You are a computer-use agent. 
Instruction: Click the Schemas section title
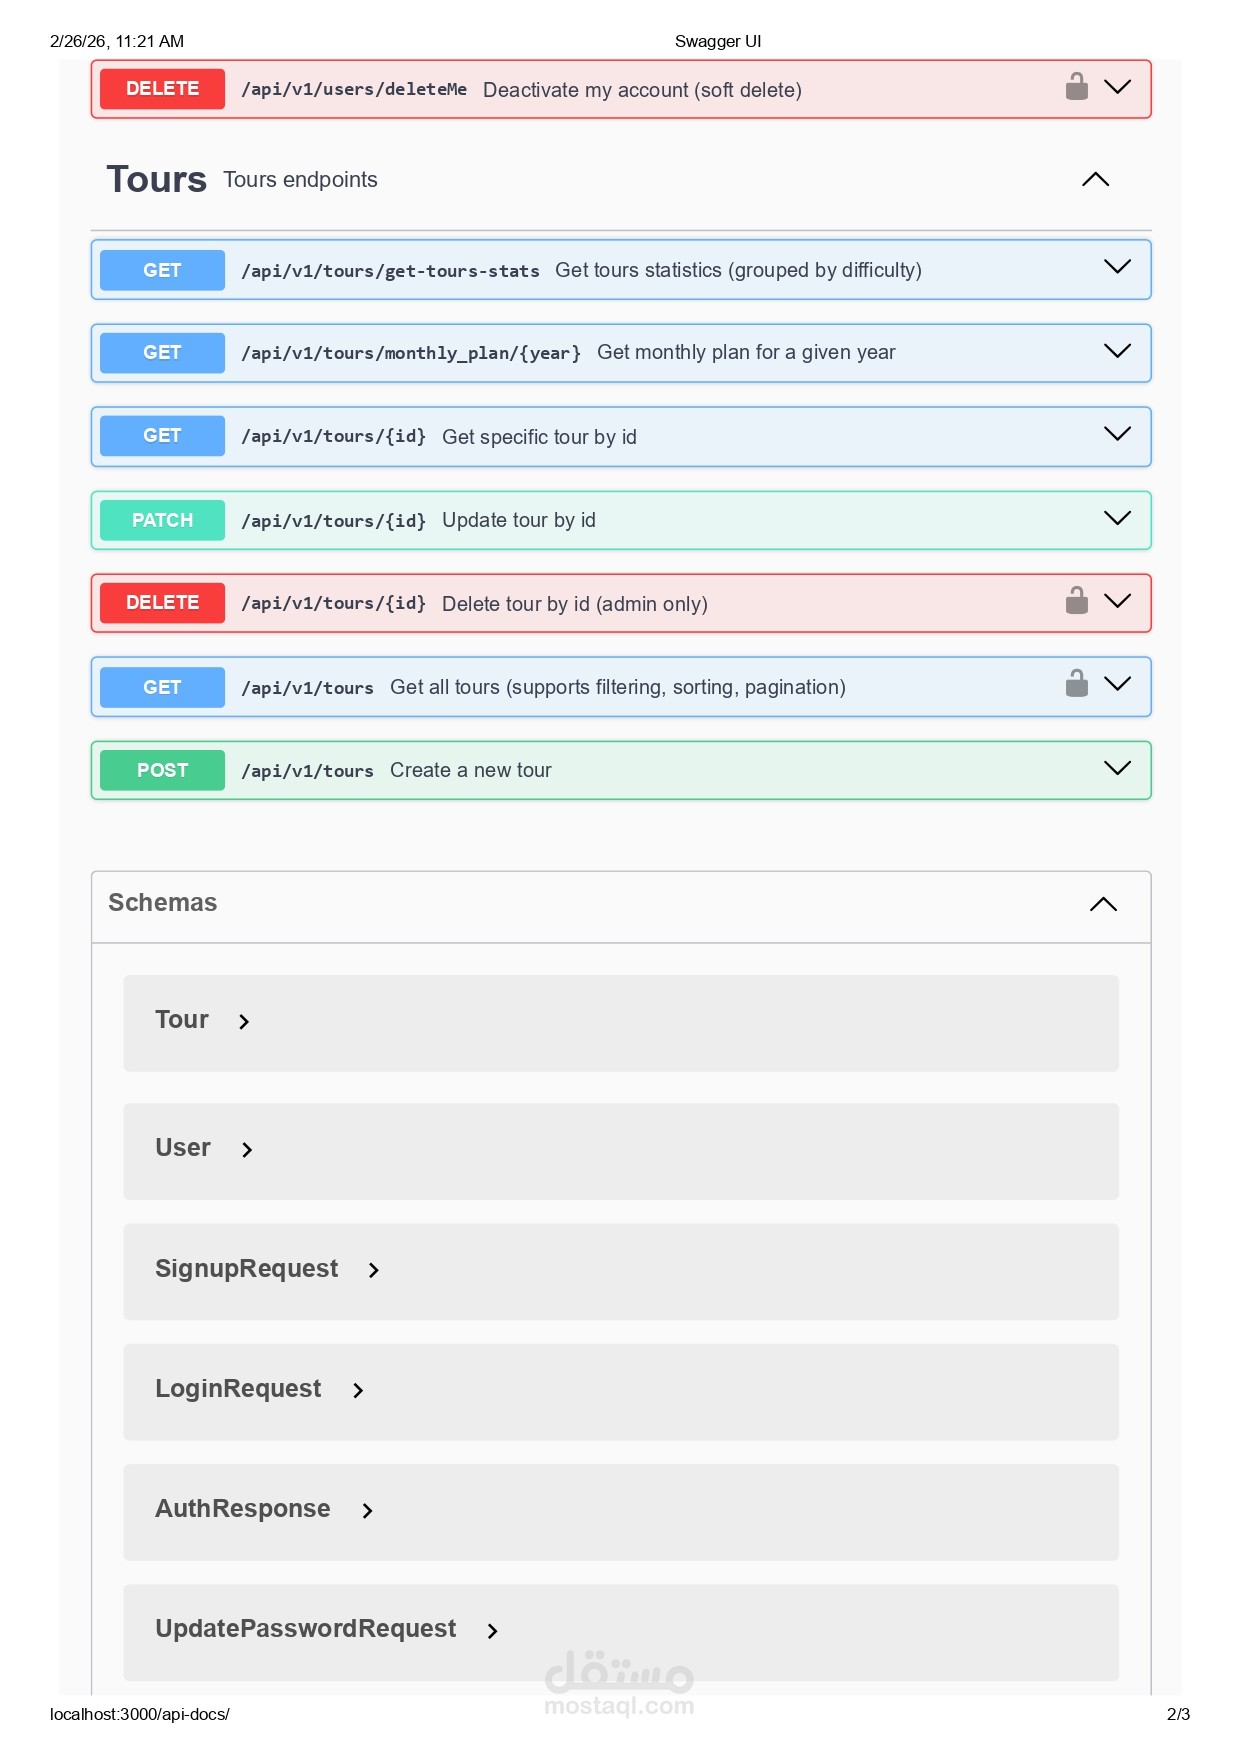coord(162,903)
